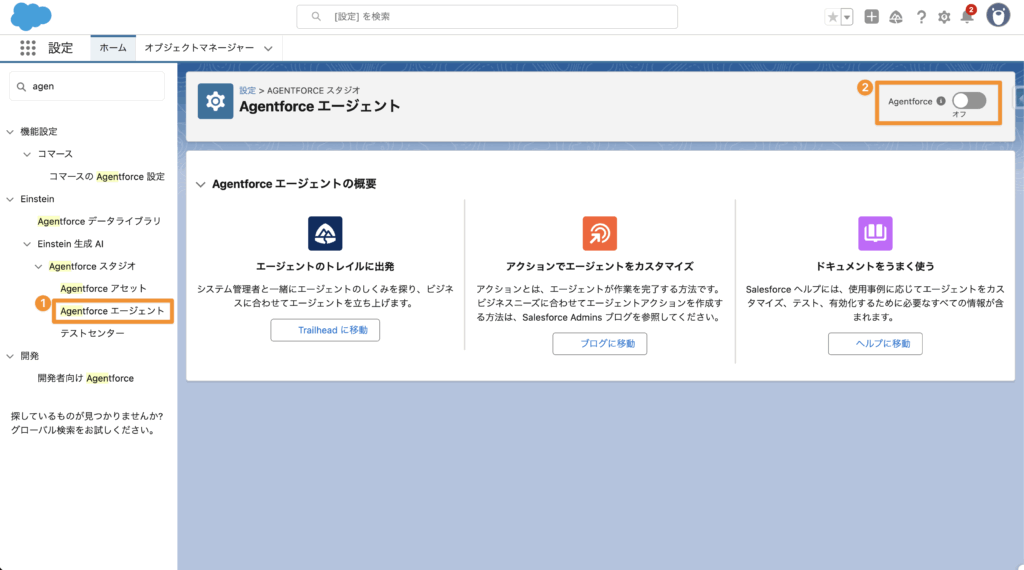The height and width of the screenshot is (570, 1024).
Task: Open コマースの Agentforce 設定
Action: pyautogui.click(x=107, y=176)
